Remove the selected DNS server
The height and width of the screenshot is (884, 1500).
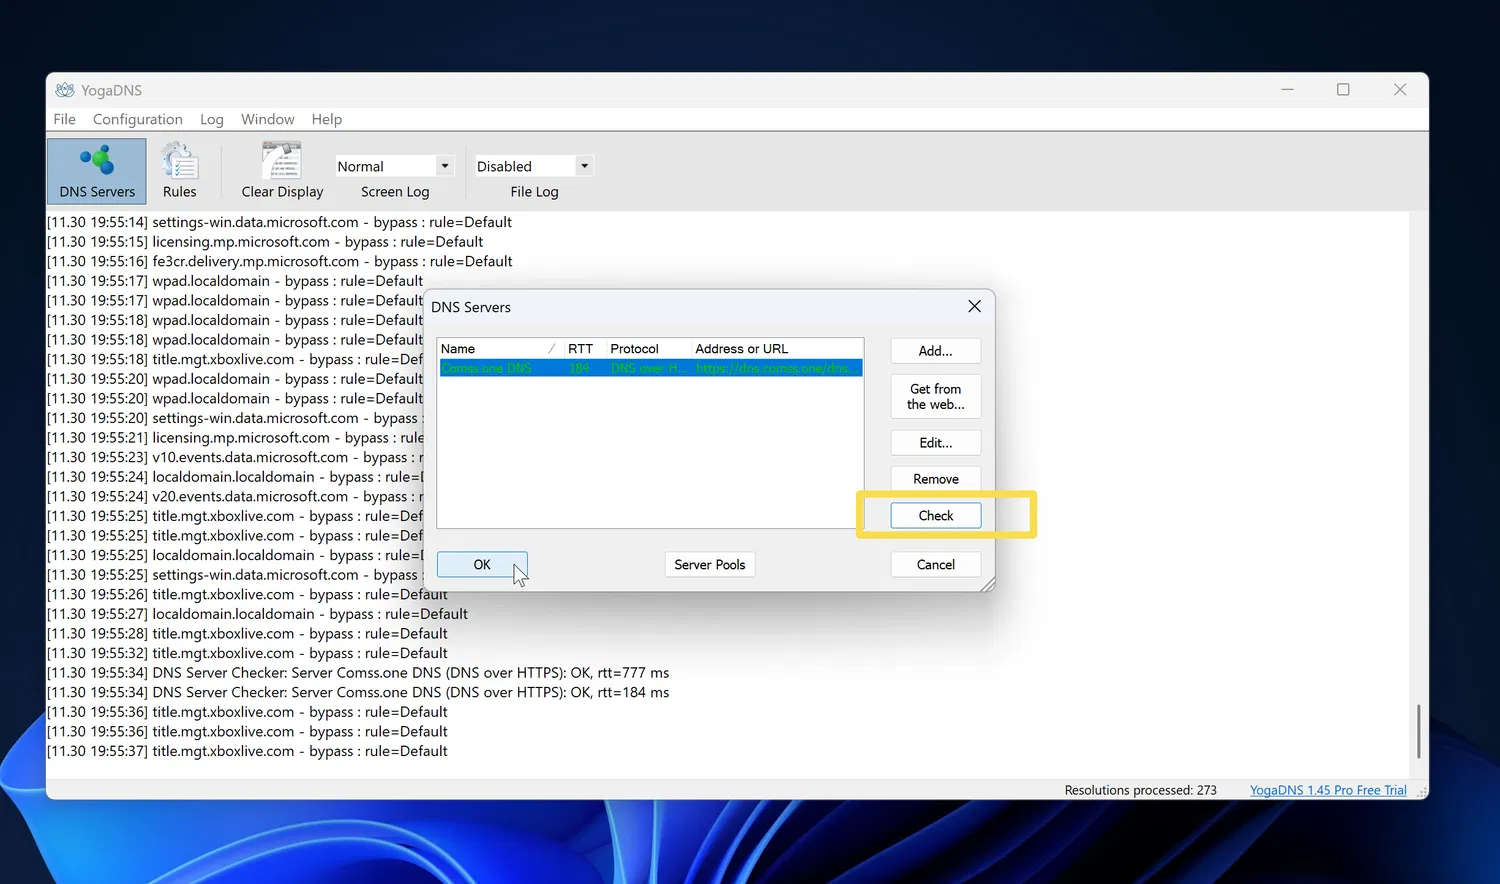click(936, 479)
